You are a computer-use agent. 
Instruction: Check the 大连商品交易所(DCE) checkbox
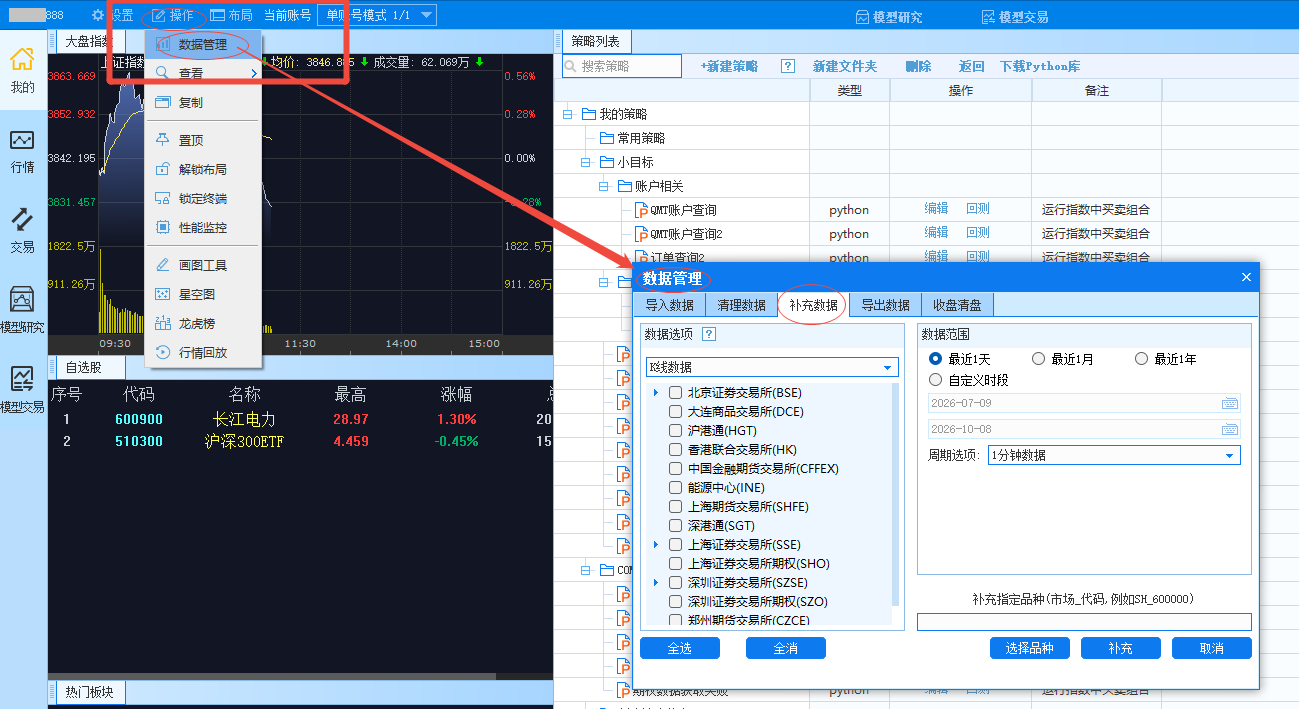point(676,412)
